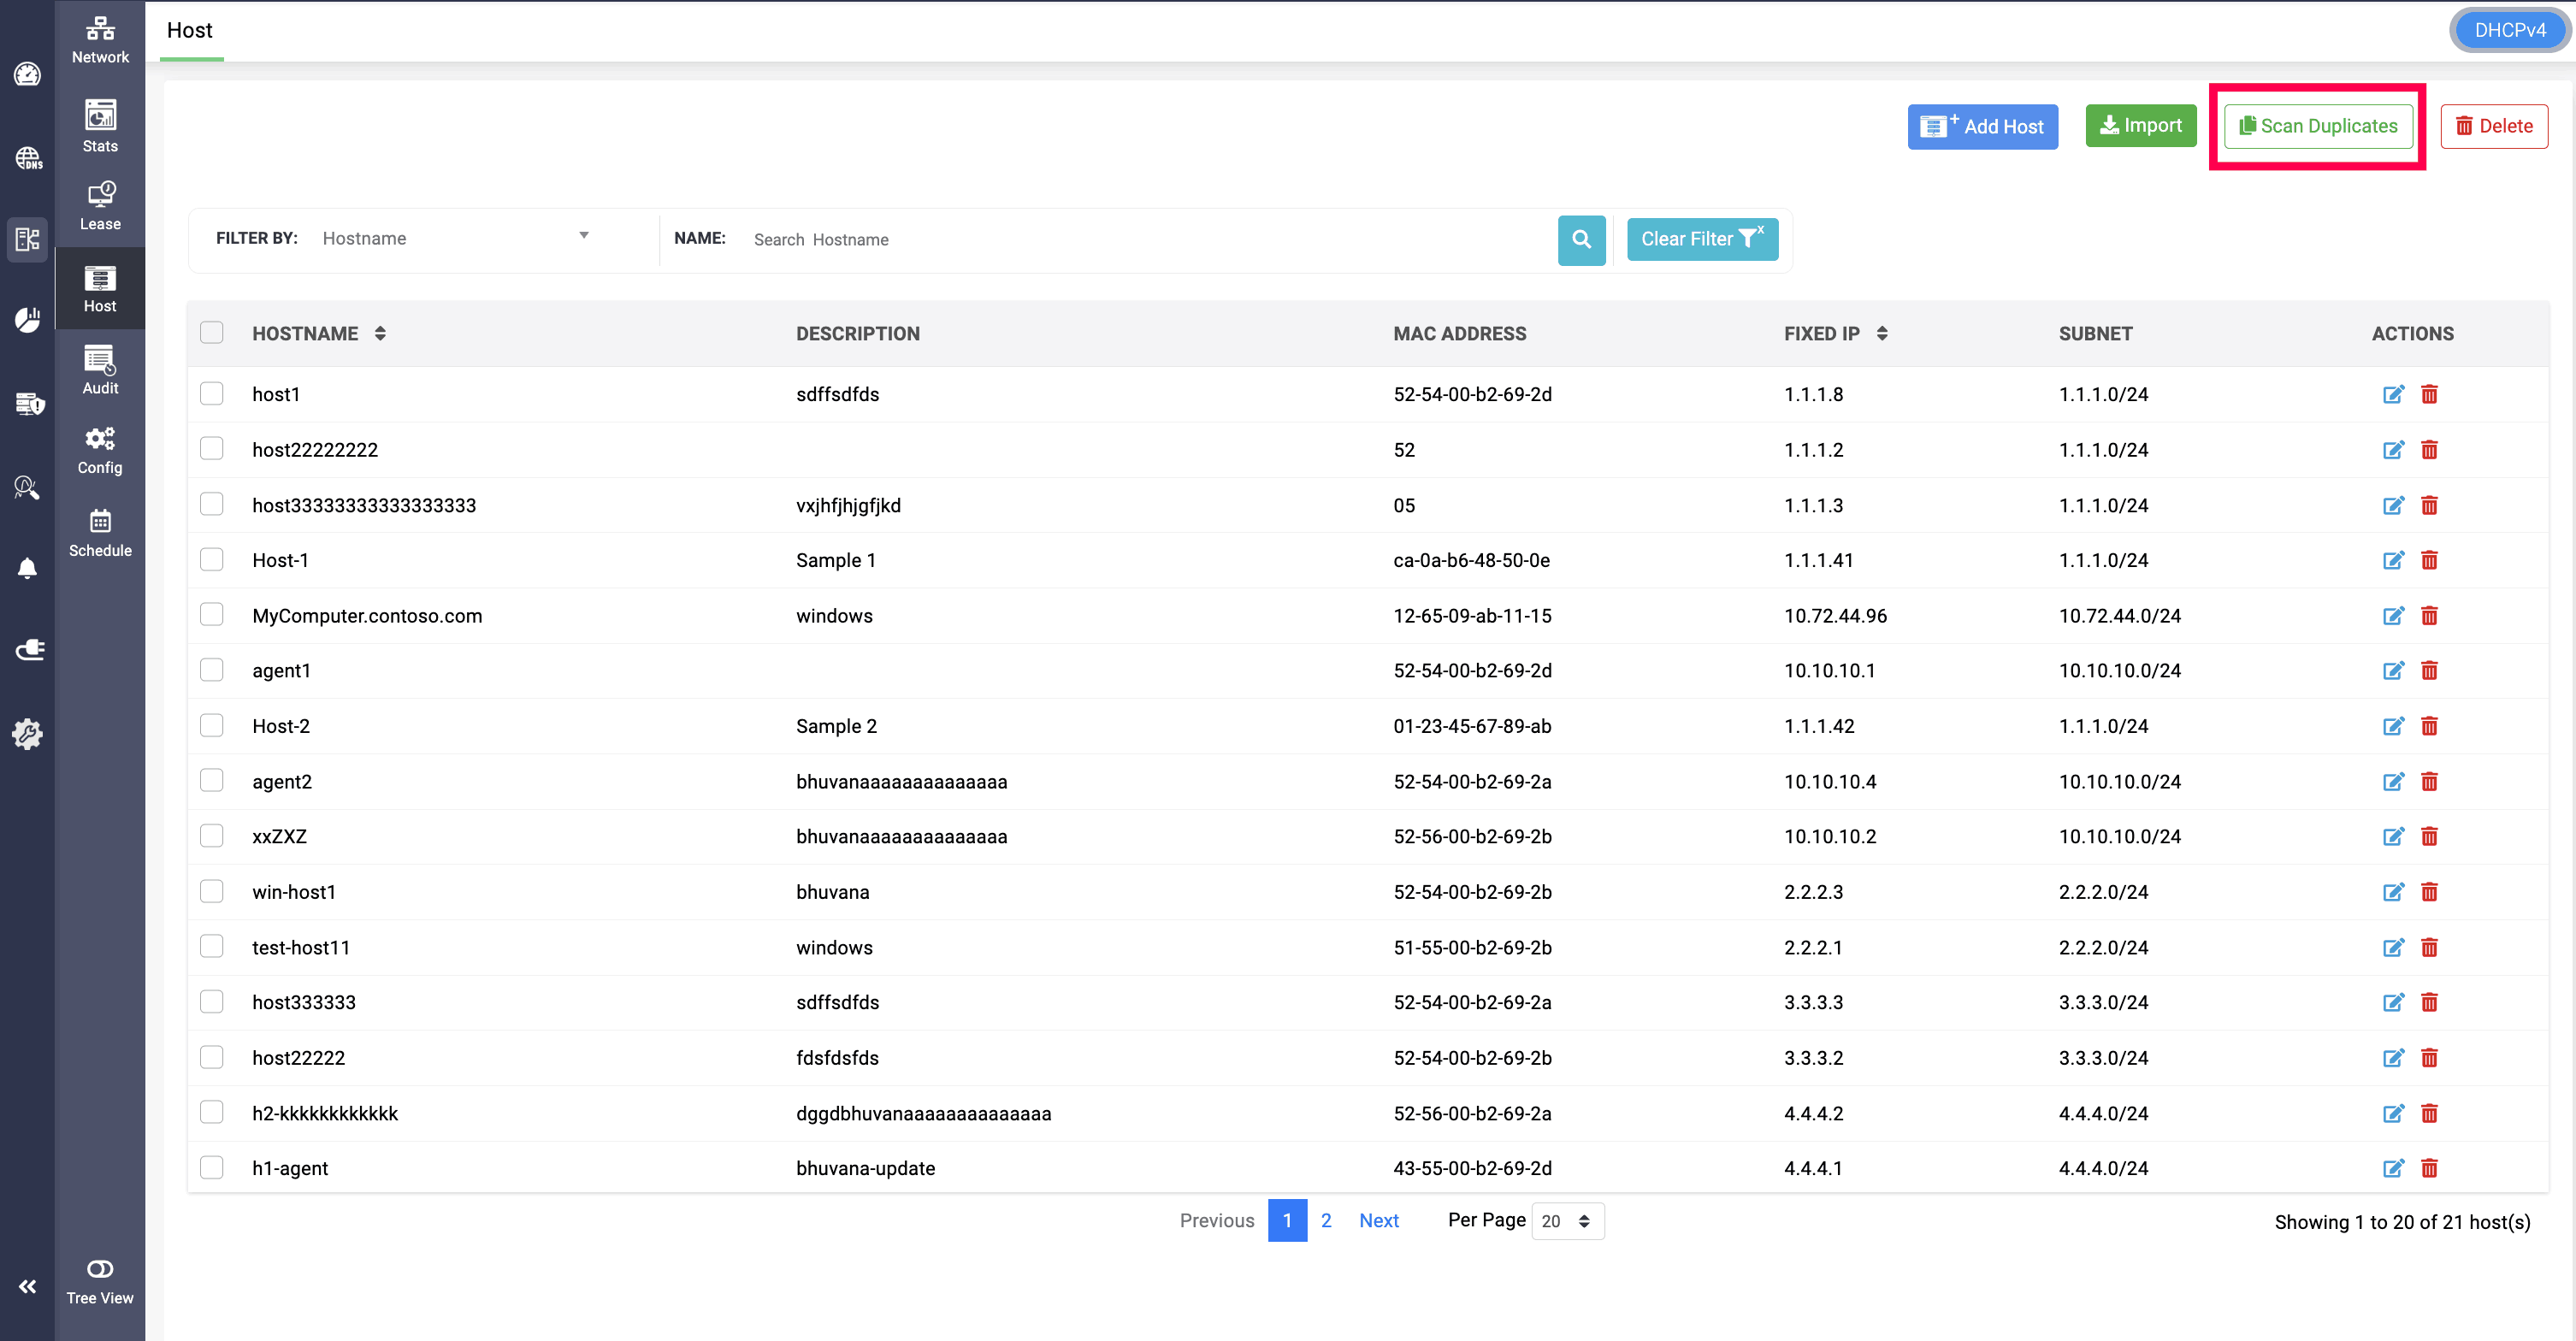
Task: Select the h1-agent row checkbox
Action: [x=211, y=1167]
